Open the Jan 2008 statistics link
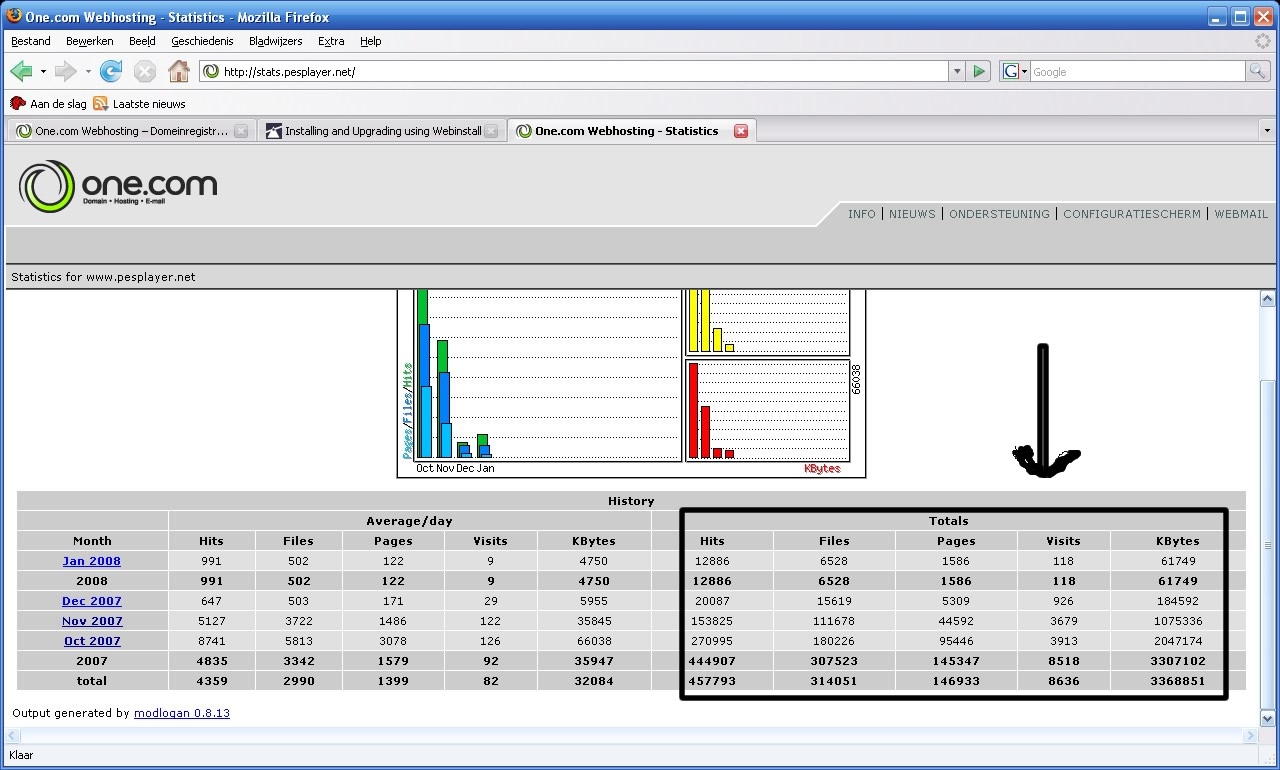 [92, 561]
